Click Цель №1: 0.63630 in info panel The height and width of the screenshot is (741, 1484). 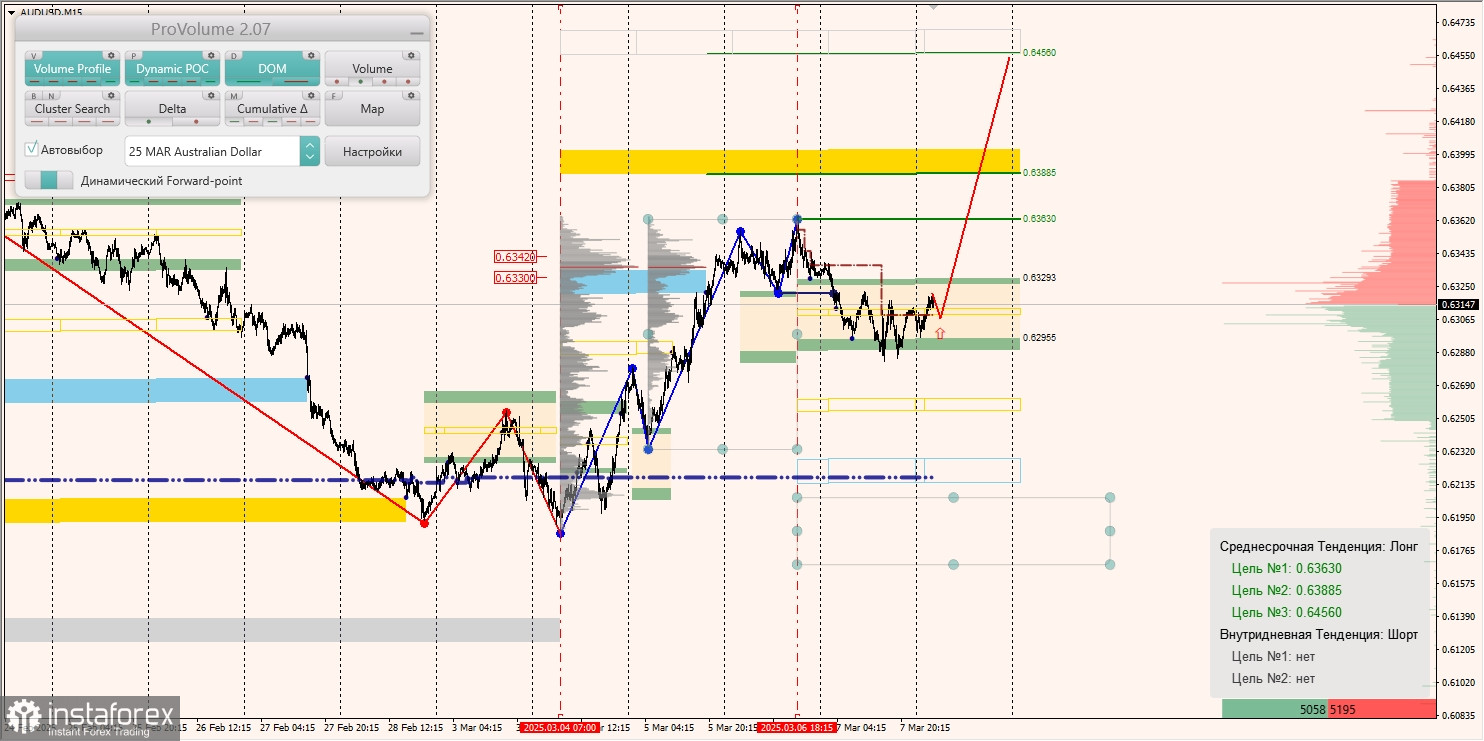tap(1287, 568)
